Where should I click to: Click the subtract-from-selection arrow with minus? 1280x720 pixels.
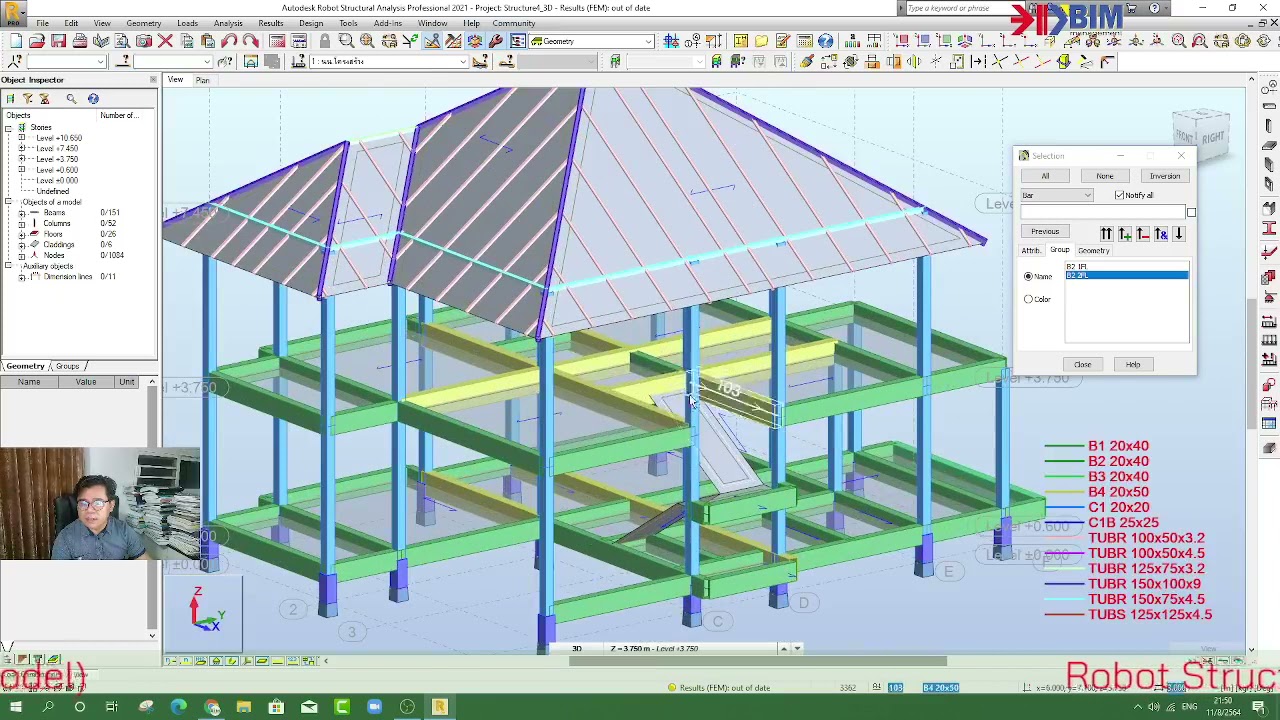(1142, 234)
